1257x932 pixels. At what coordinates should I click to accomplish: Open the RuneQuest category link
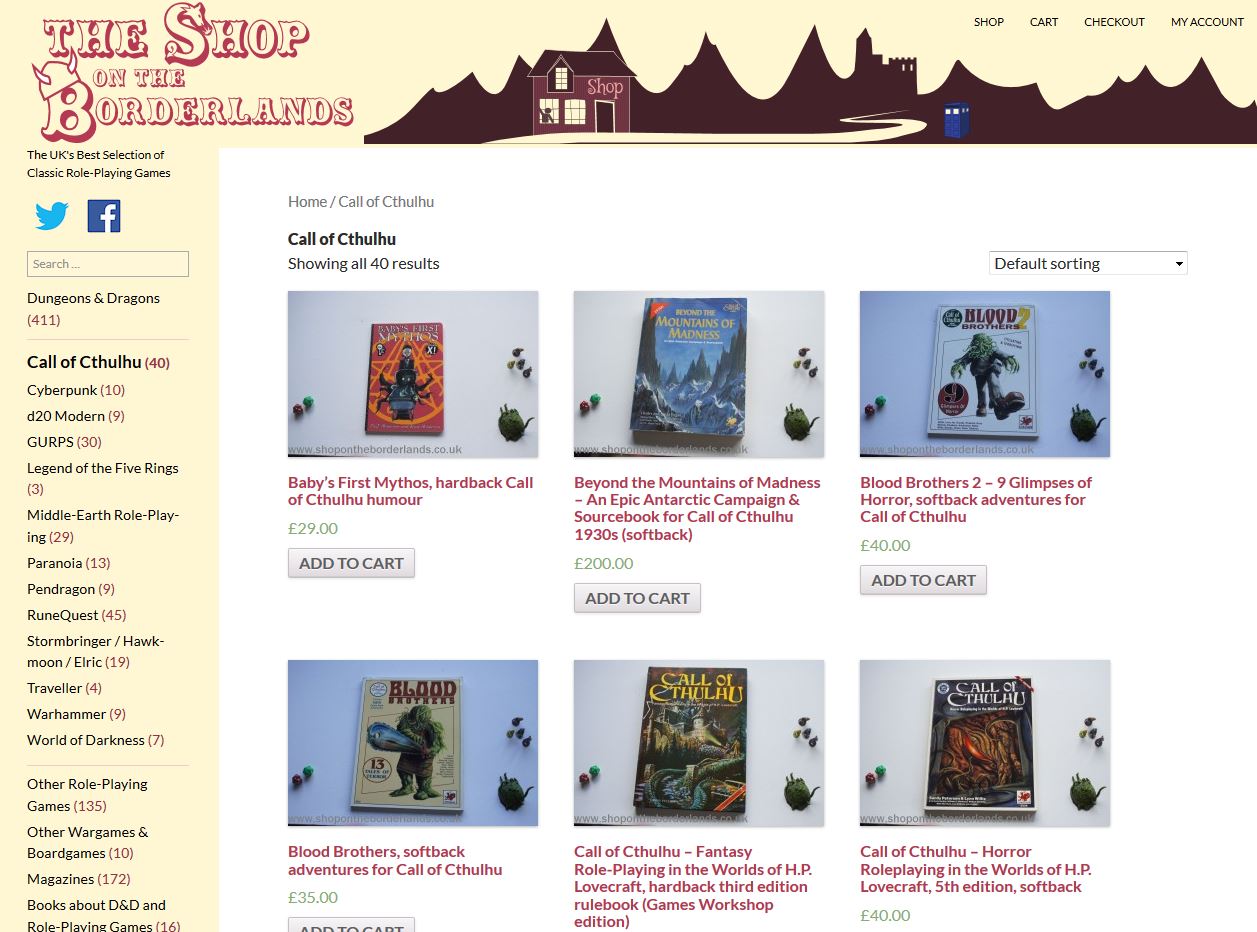(x=63, y=615)
